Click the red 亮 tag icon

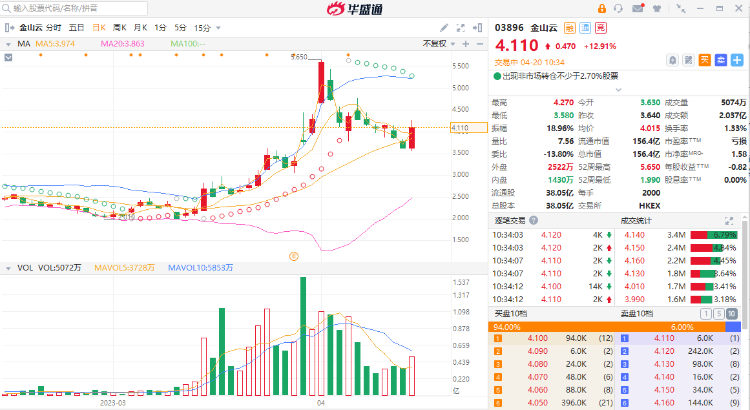(x=601, y=28)
